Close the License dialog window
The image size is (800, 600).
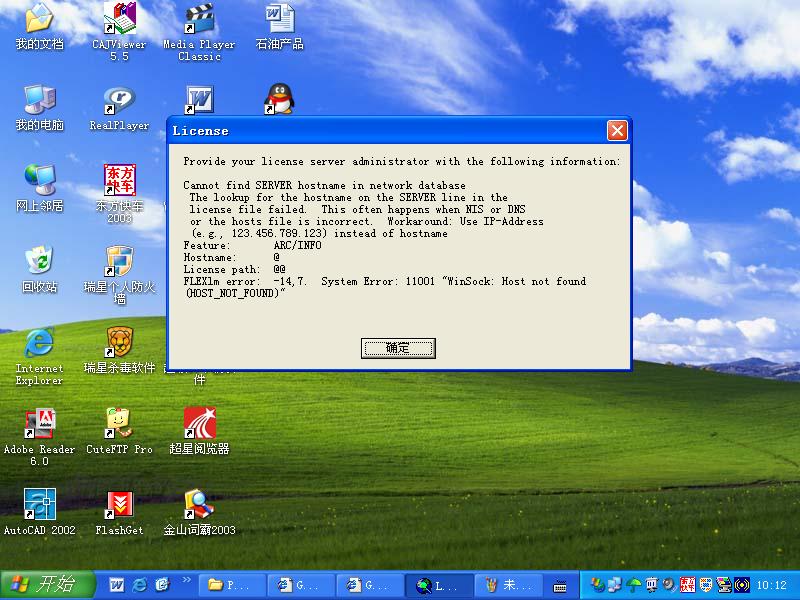pos(617,131)
